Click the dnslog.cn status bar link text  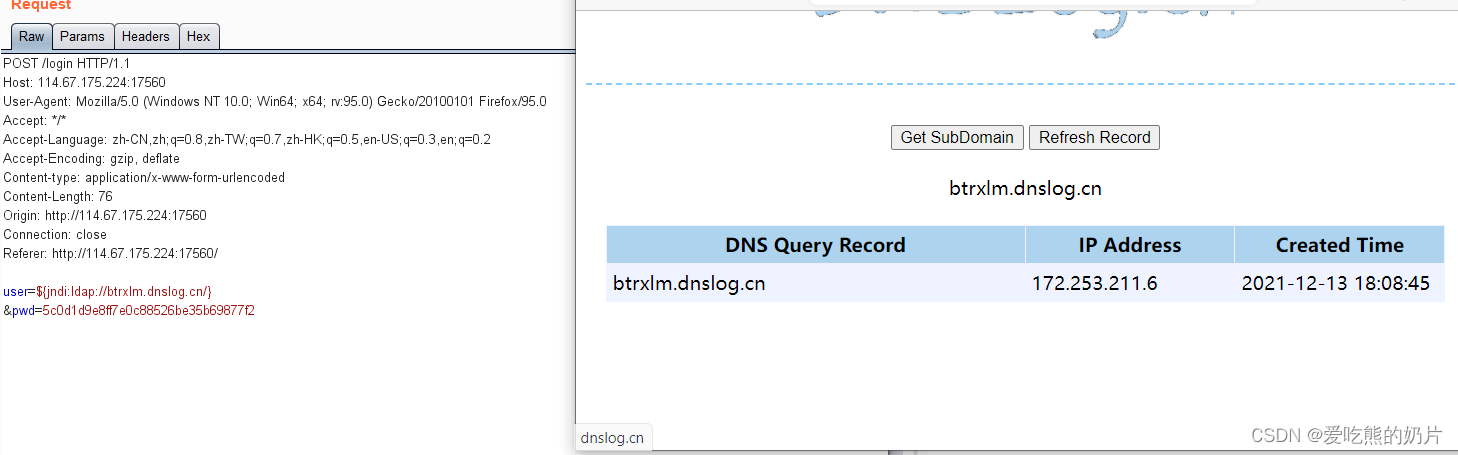(612, 438)
